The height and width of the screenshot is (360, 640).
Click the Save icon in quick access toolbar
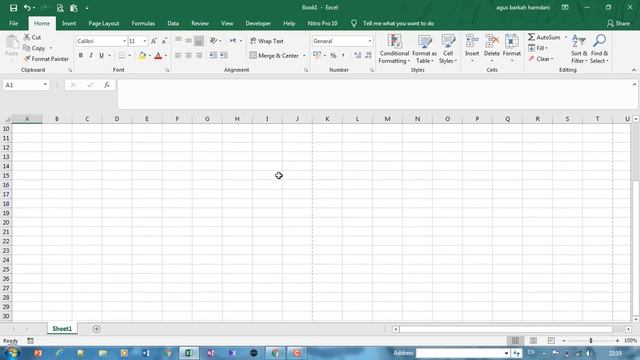(x=13, y=8)
